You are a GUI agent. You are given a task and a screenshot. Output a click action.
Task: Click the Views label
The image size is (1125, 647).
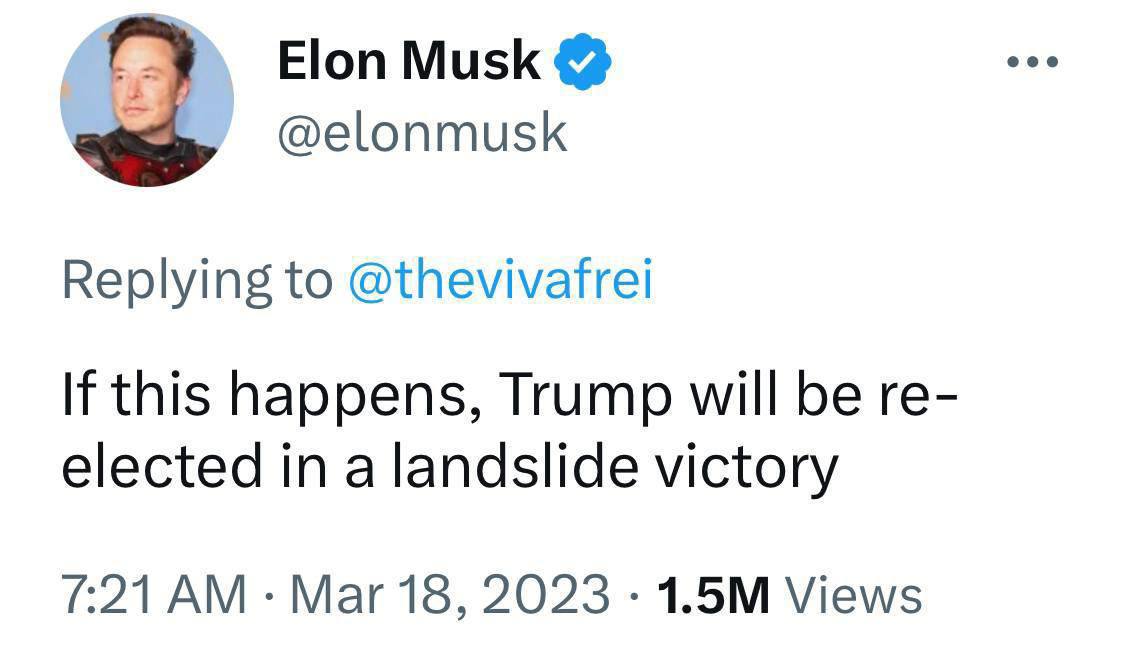click(853, 594)
